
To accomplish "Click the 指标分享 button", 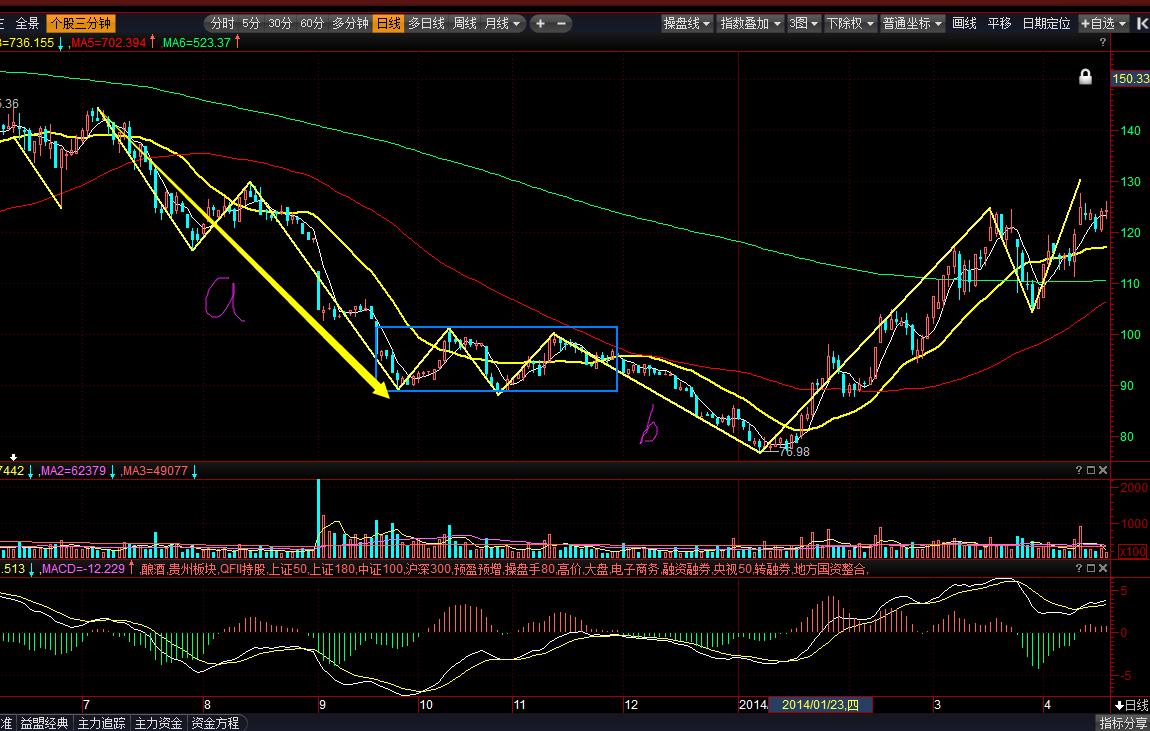I will coord(1123,723).
